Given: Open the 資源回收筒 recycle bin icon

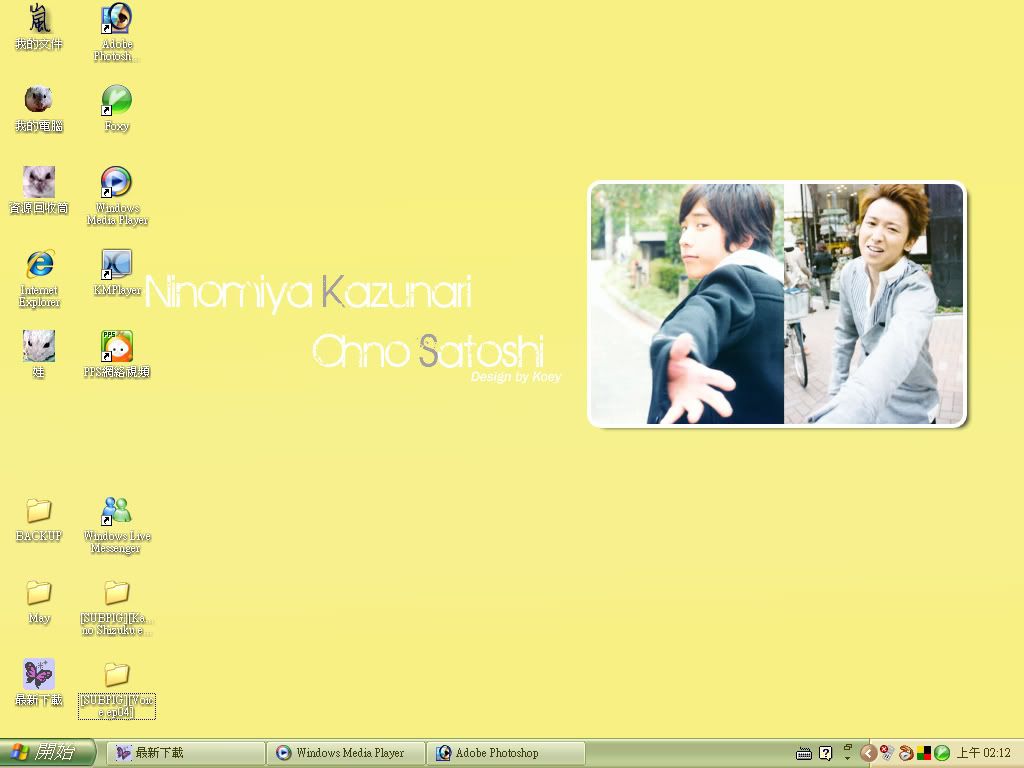Looking at the screenshot, I should click(x=39, y=183).
